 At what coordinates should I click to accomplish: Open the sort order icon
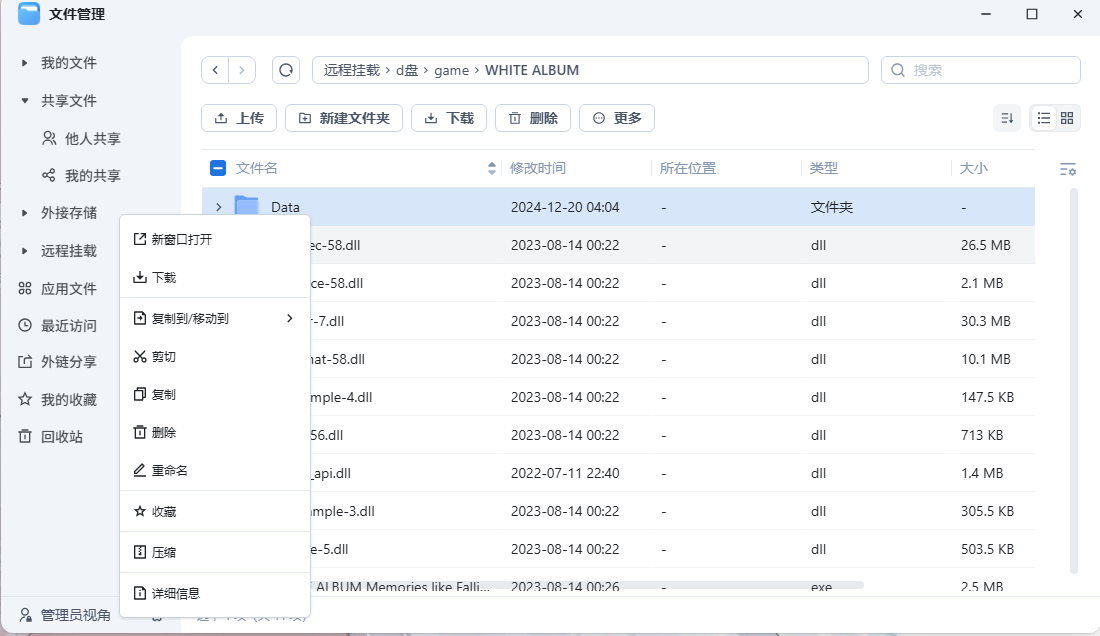[x=1007, y=118]
